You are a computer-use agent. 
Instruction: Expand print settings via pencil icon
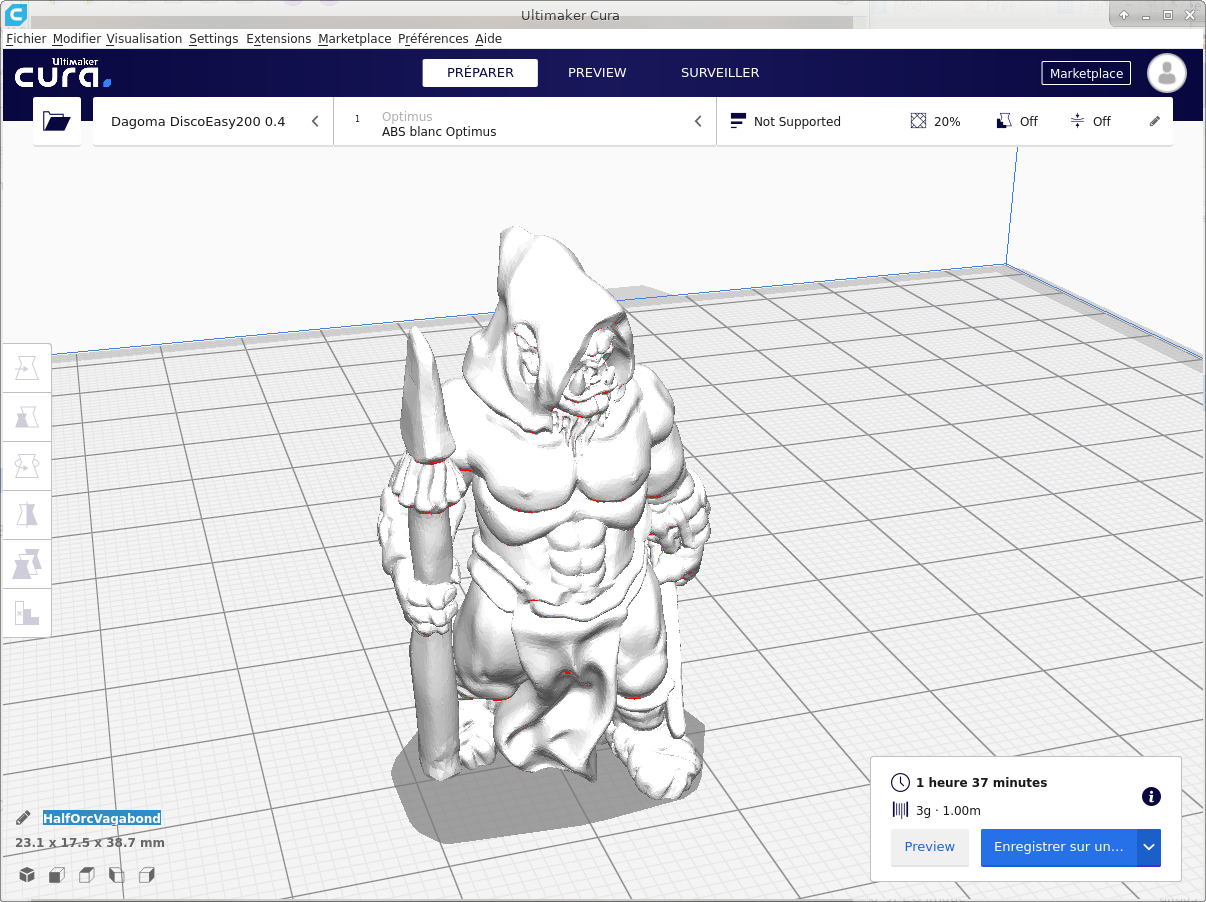click(x=1155, y=121)
